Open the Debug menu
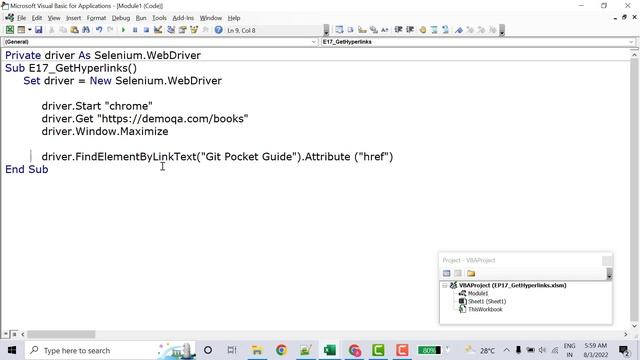The width and height of the screenshot is (640, 360). (x=120, y=18)
